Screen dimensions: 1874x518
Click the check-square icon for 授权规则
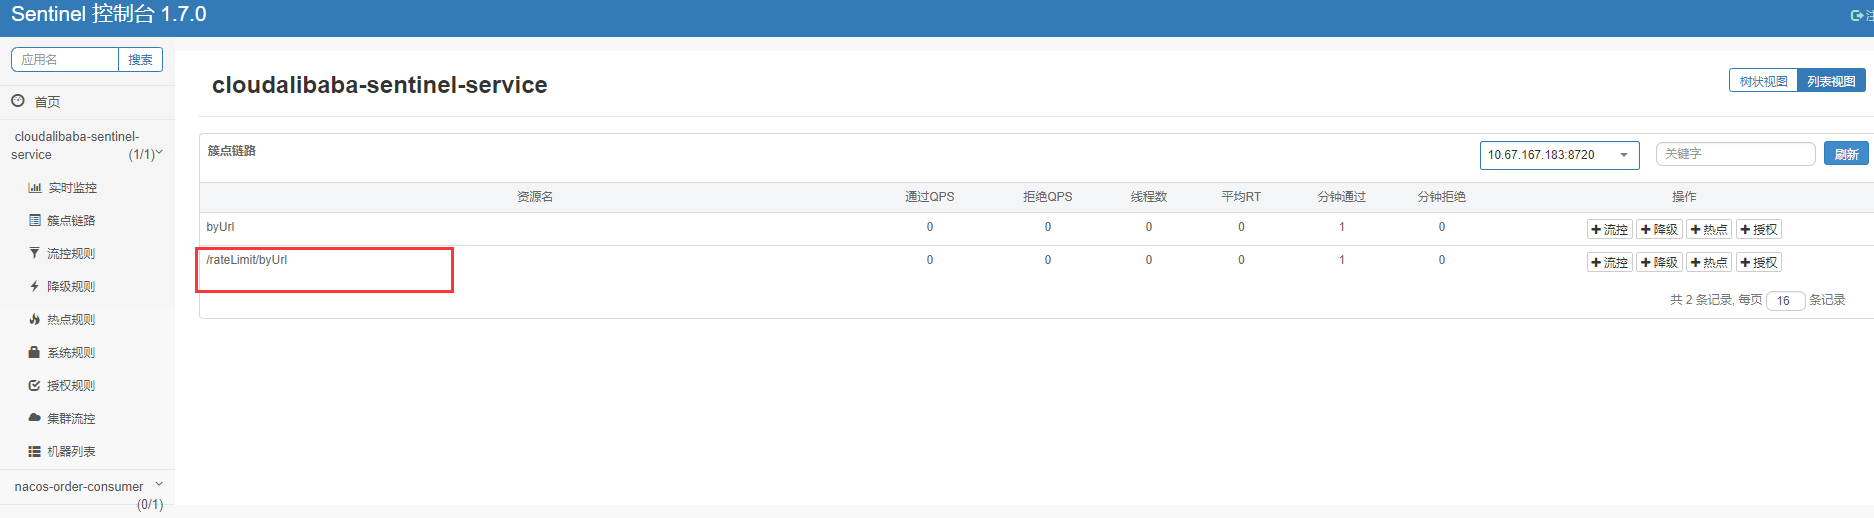35,385
